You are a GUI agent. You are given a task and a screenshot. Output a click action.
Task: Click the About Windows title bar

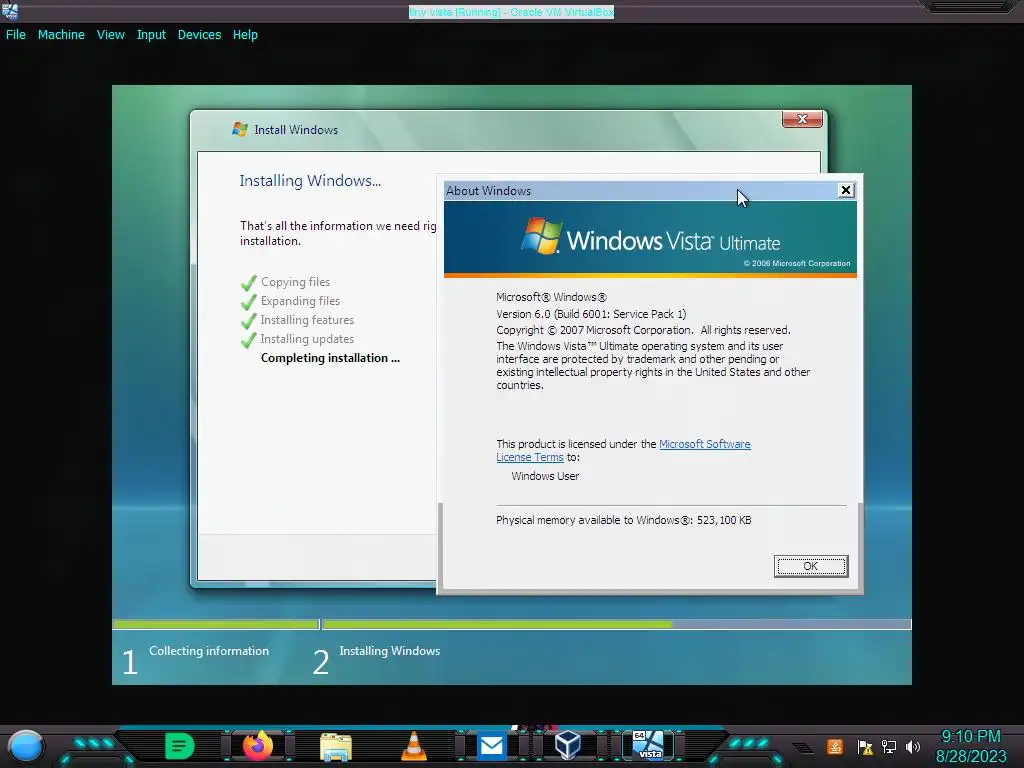pos(640,191)
